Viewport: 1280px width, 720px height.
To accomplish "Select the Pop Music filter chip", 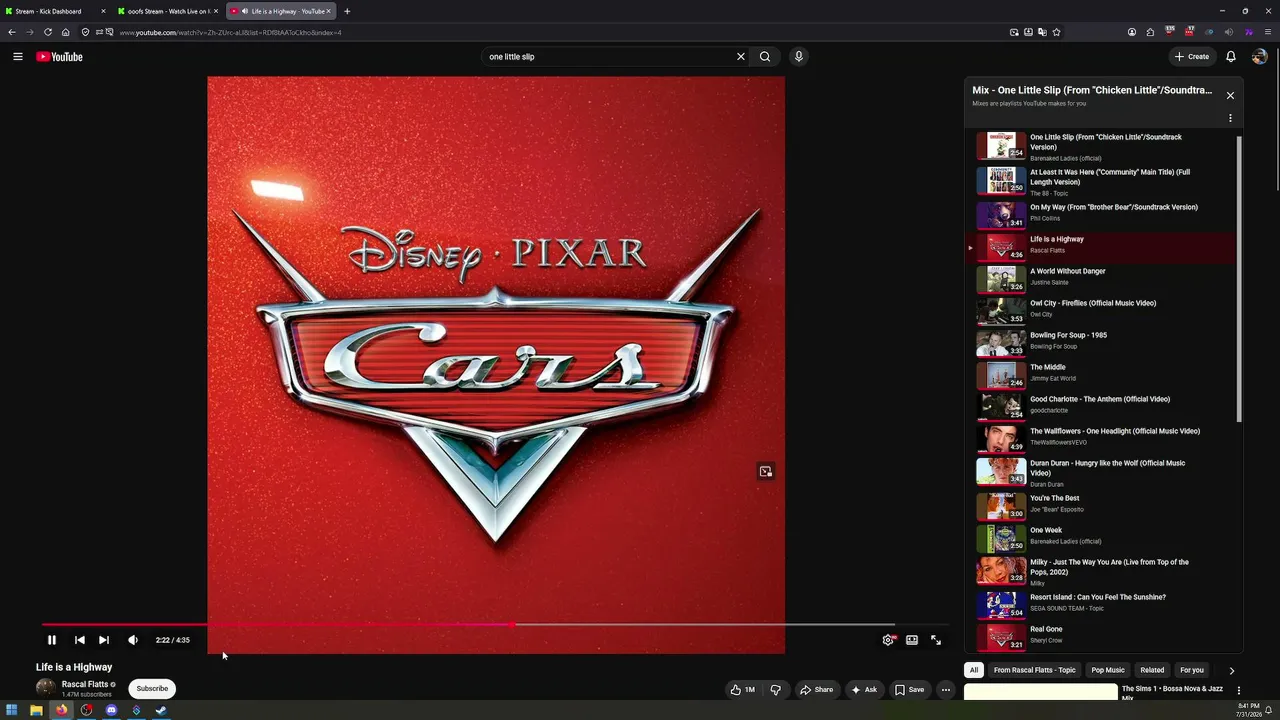I will pos(1108,670).
